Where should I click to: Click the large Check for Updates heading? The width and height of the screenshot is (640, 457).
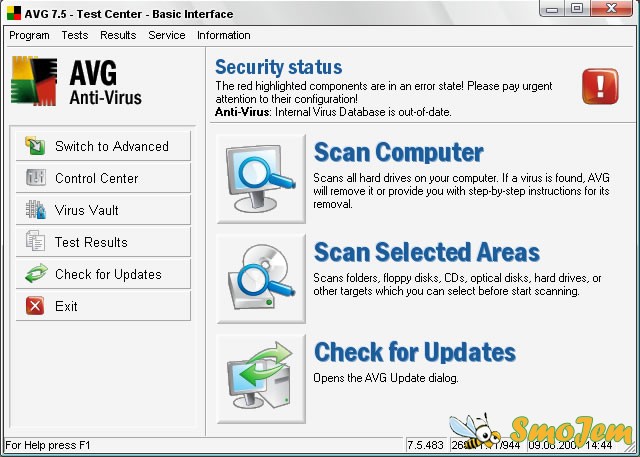point(415,352)
